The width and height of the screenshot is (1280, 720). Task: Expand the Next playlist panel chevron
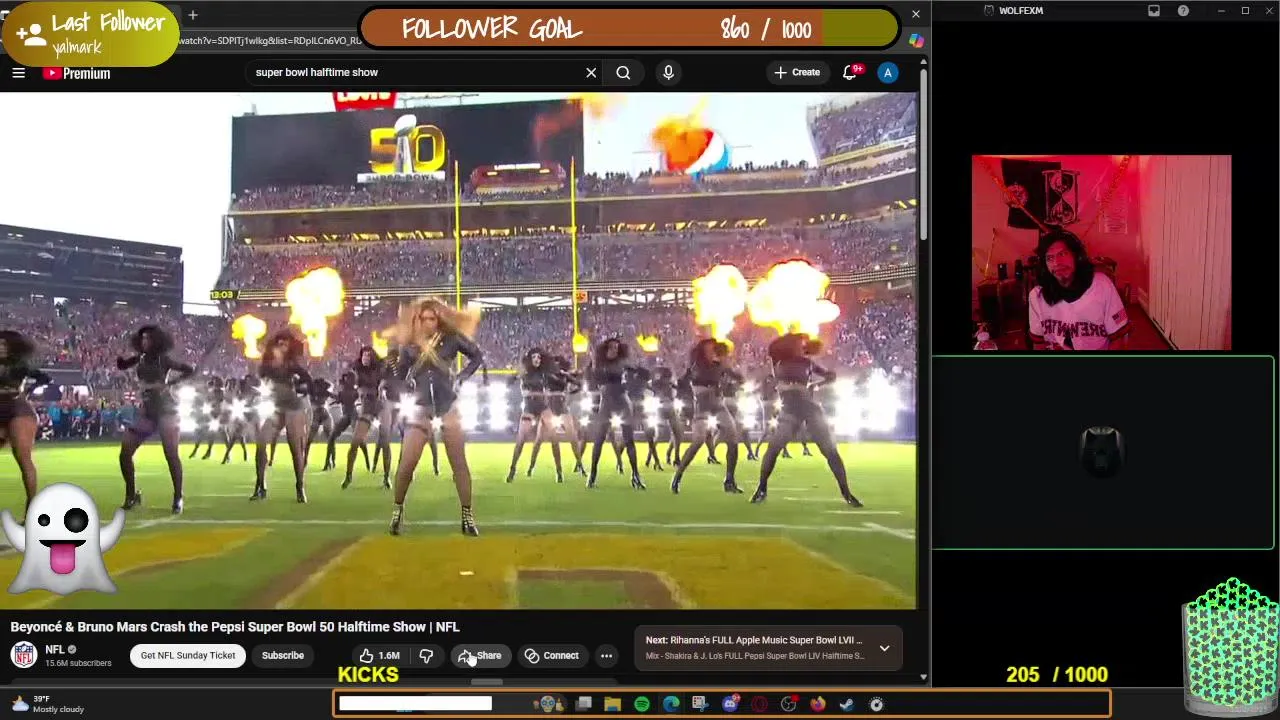884,648
